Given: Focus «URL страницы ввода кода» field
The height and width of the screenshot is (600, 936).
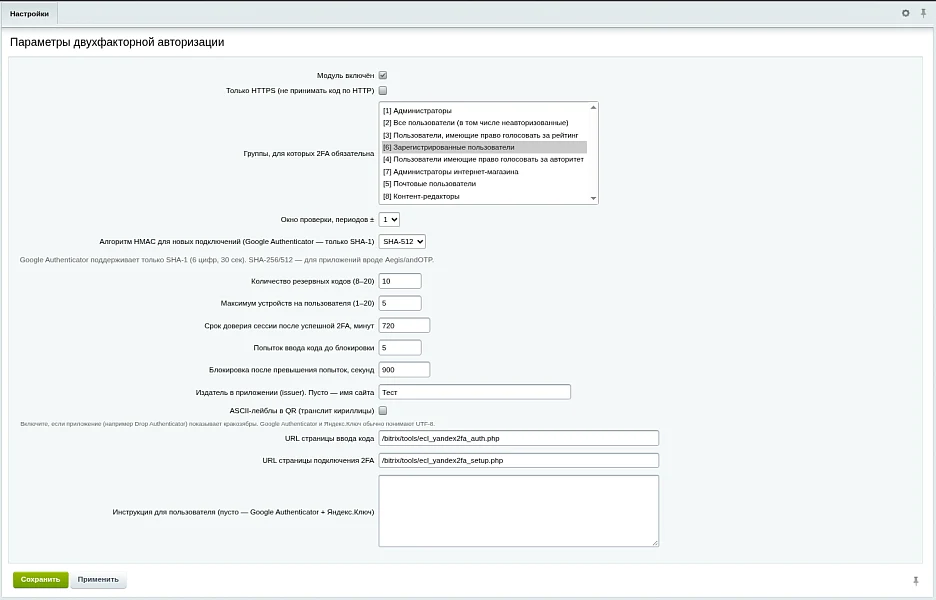Looking at the screenshot, I should [519, 438].
